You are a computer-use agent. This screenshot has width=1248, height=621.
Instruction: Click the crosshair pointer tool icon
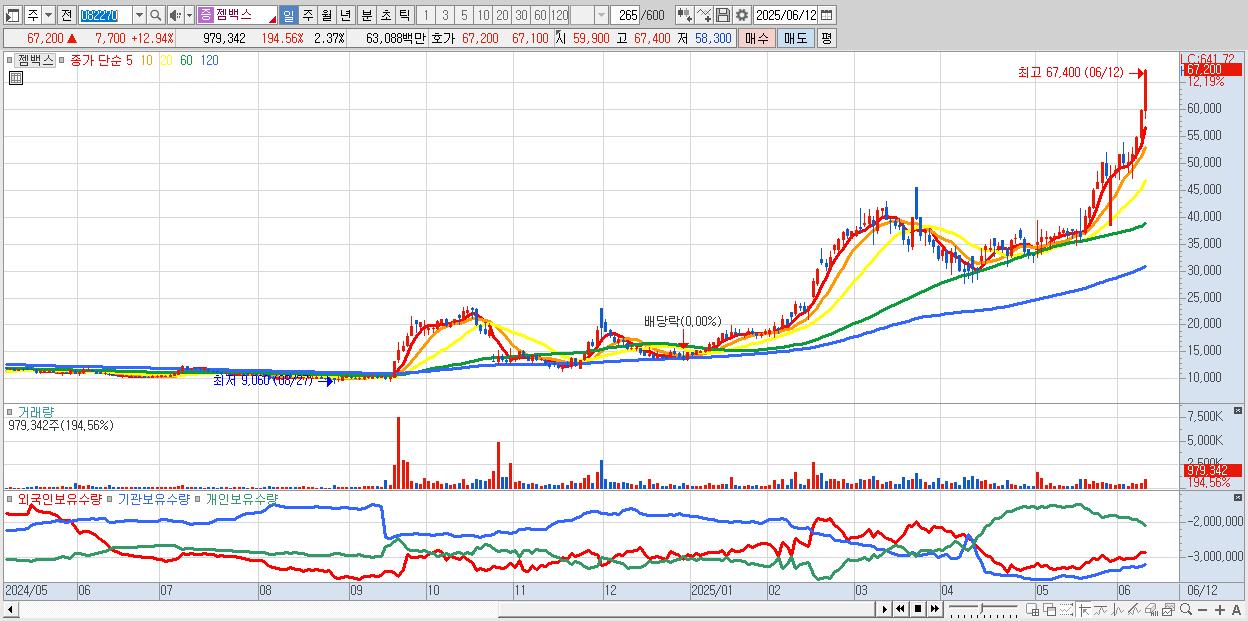click(1084, 609)
